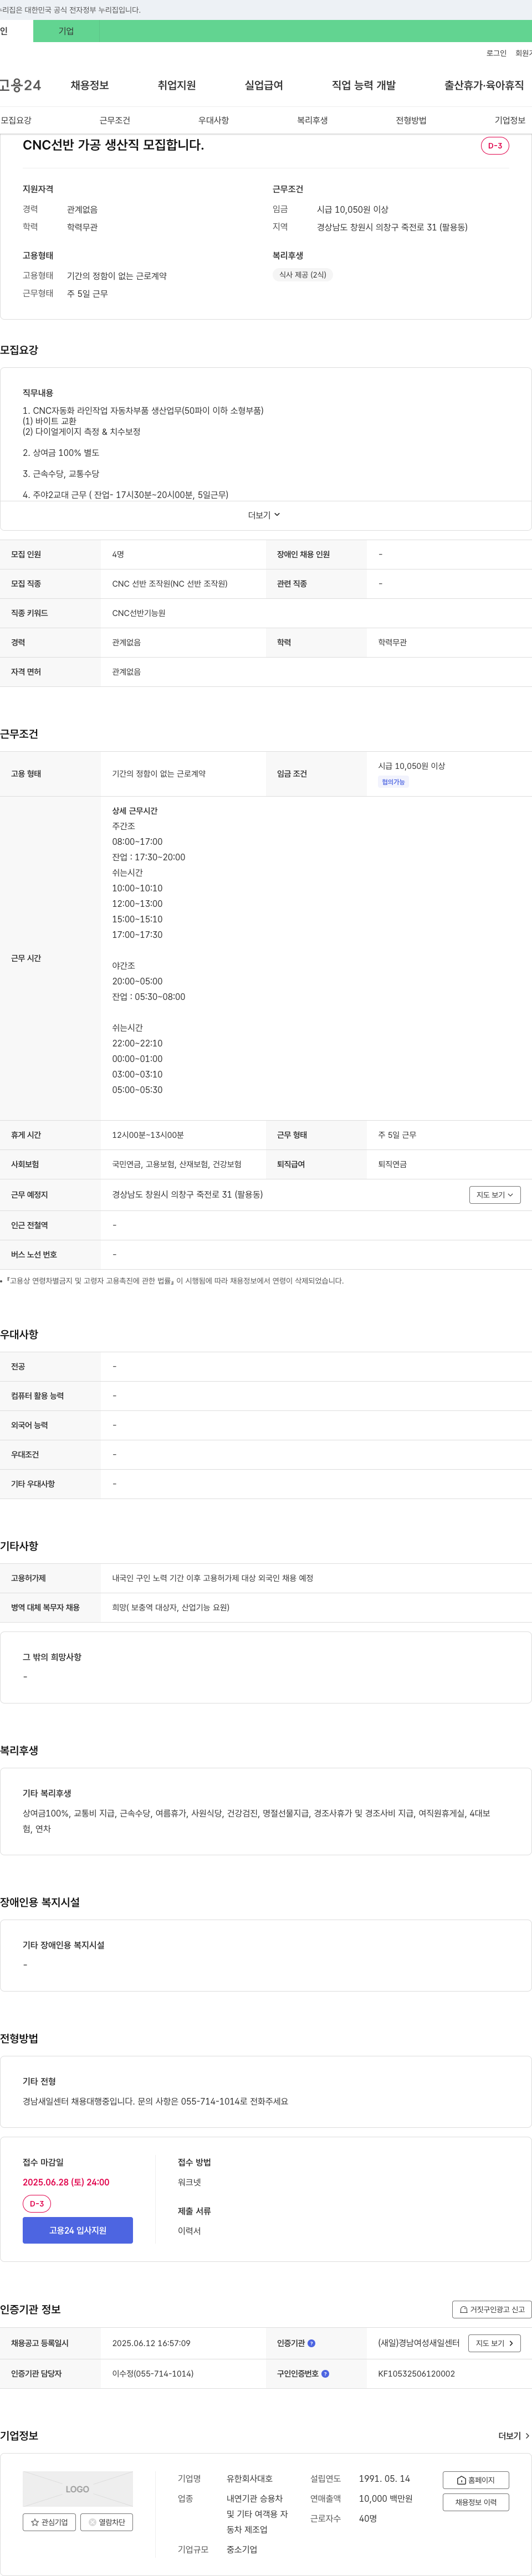Jump to 우대사항 section tab
The height and width of the screenshot is (2576, 532).
pos(213,120)
